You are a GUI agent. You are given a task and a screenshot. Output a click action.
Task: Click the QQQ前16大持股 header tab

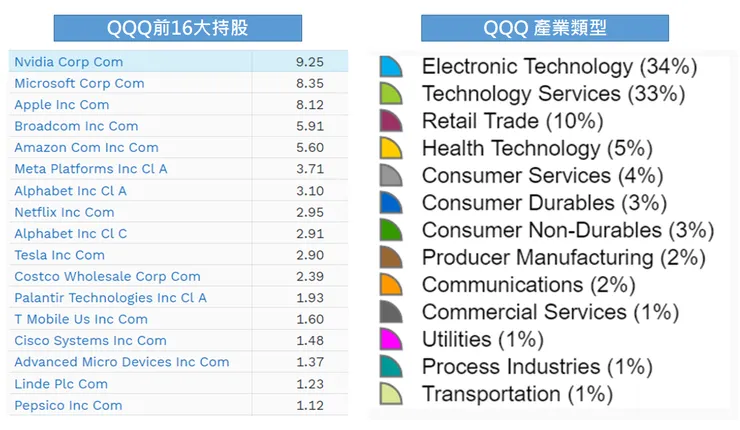[177, 28]
